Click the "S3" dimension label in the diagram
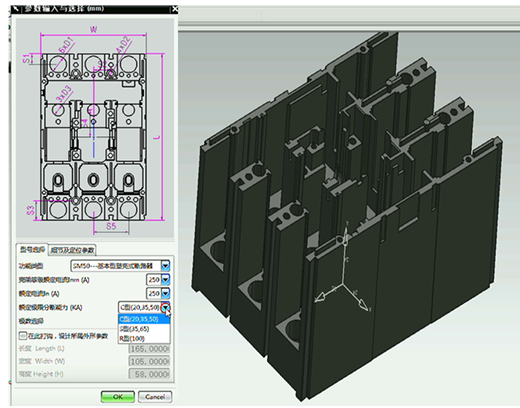 pos(30,210)
